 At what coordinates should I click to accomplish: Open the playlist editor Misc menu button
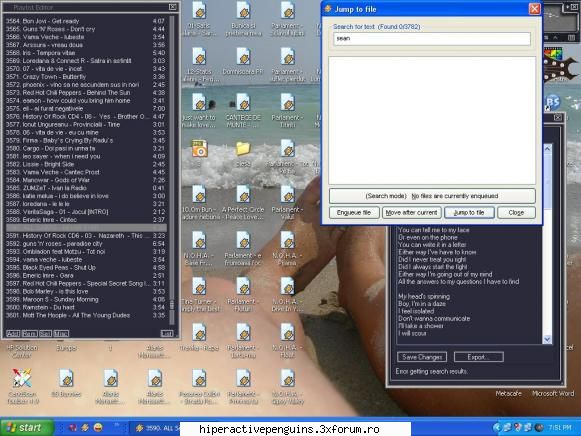tap(61, 334)
